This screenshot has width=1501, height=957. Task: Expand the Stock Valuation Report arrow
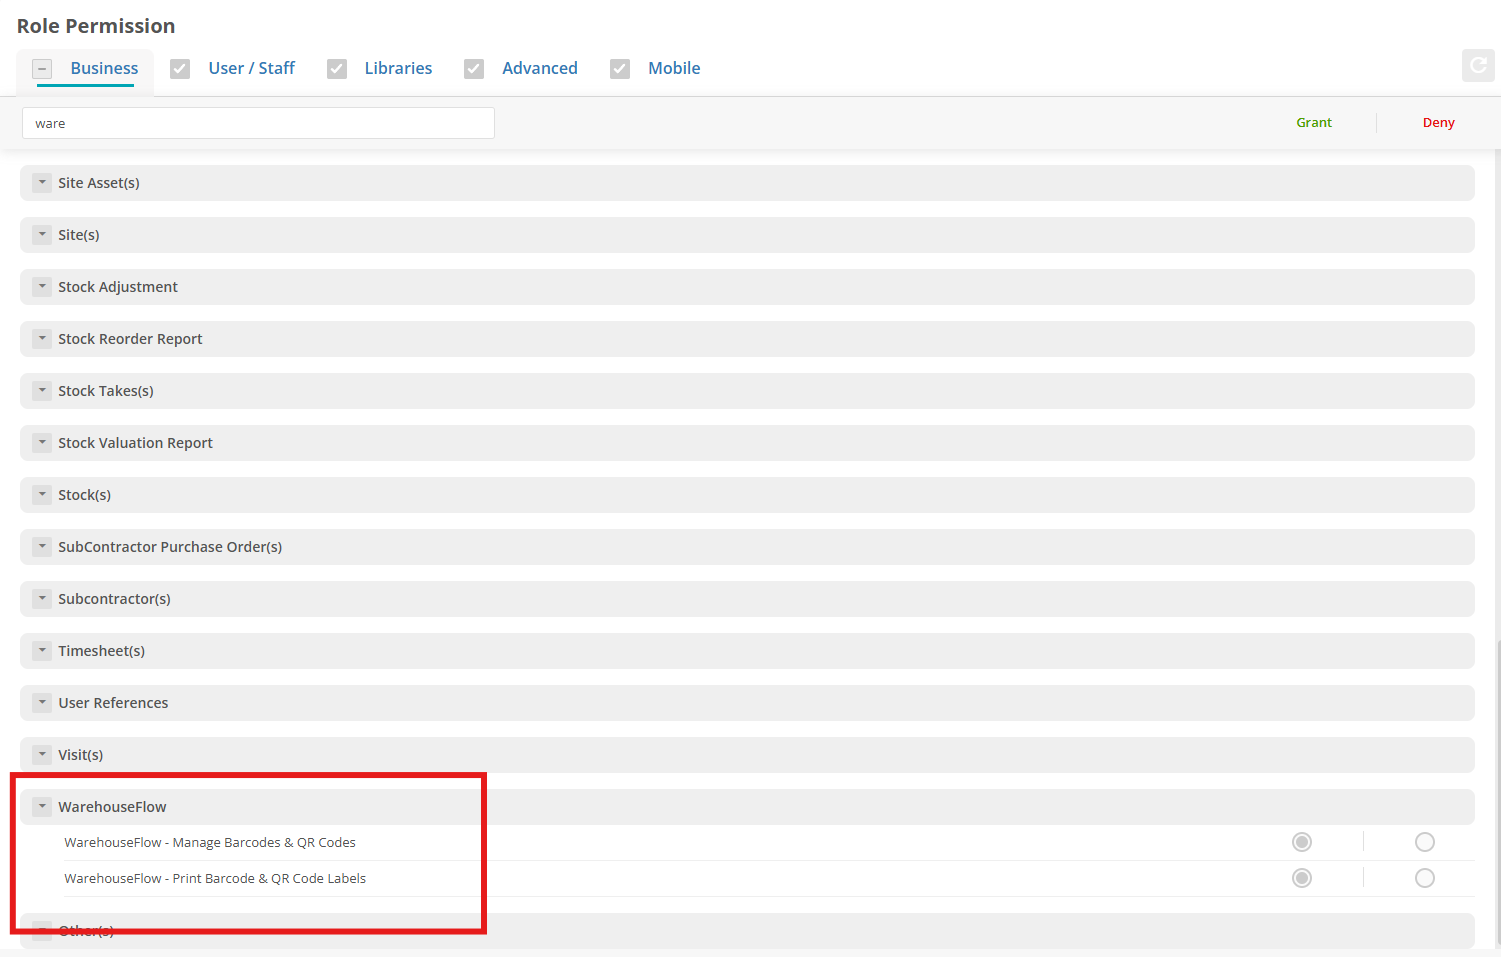pyautogui.click(x=42, y=443)
